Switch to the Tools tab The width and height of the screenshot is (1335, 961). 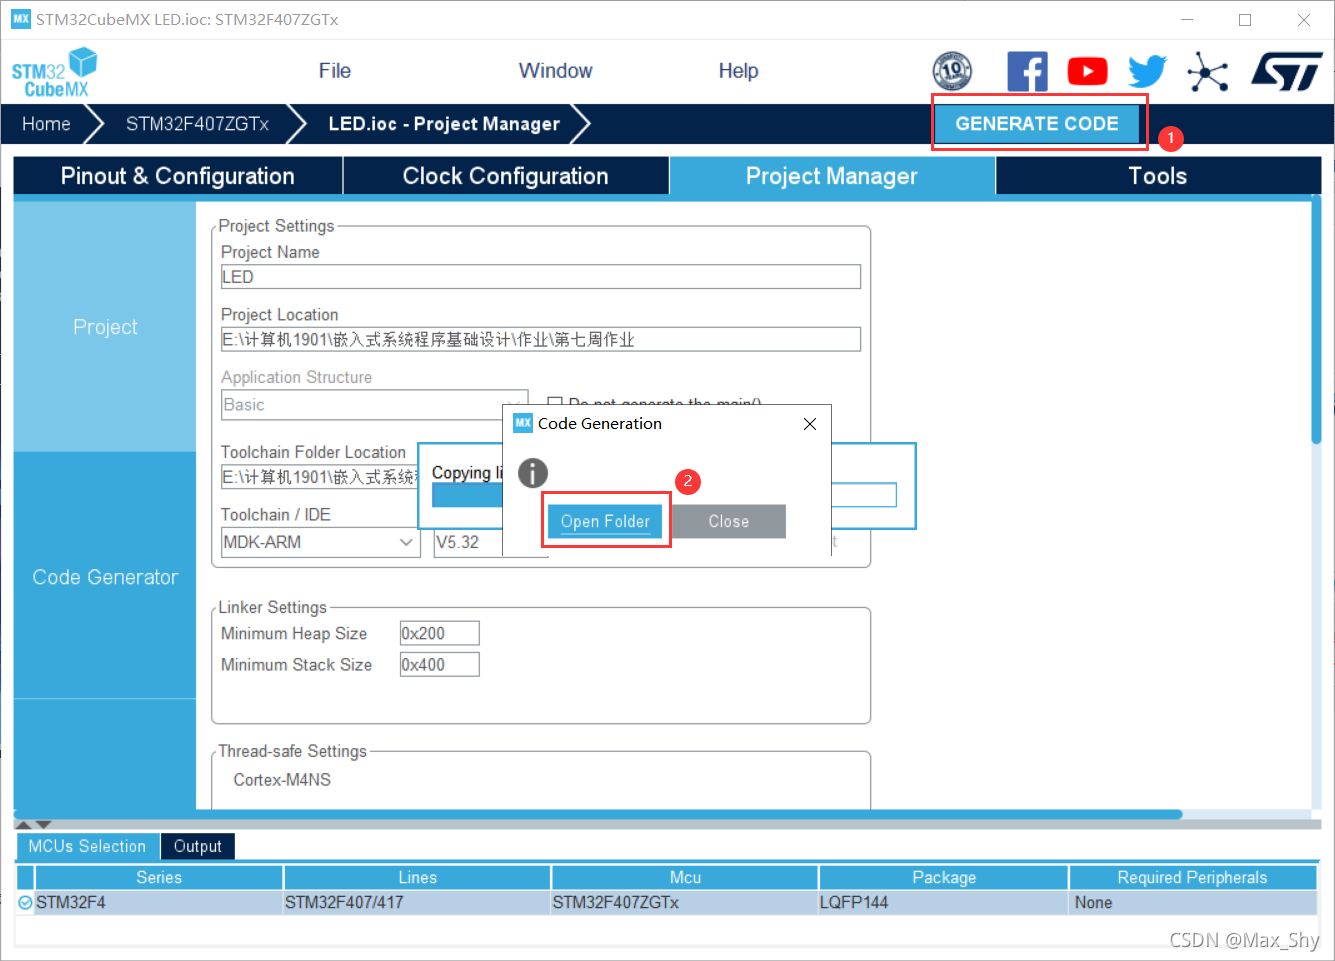(x=1158, y=176)
